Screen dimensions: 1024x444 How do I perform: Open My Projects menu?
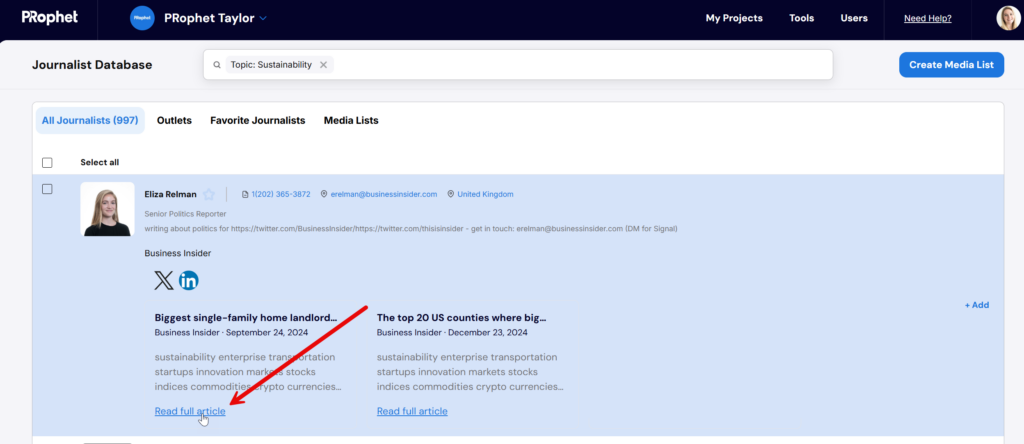734,18
